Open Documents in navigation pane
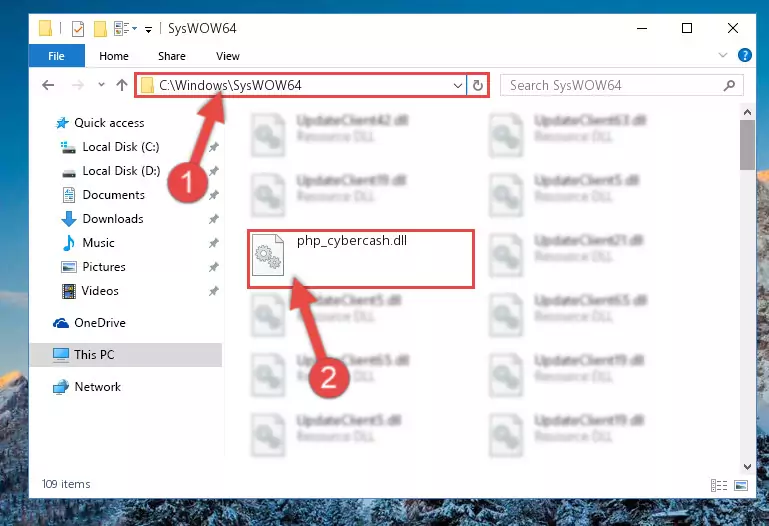Image resolution: width=769 pixels, height=526 pixels. 113,195
